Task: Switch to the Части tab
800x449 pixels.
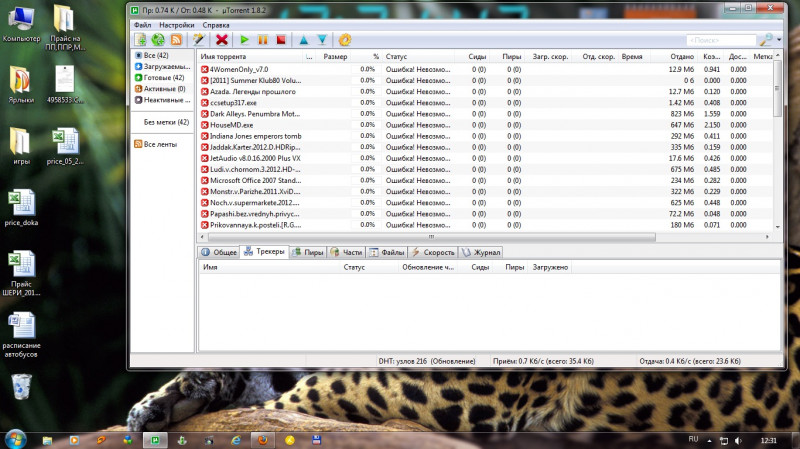Action: pyautogui.click(x=346, y=252)
